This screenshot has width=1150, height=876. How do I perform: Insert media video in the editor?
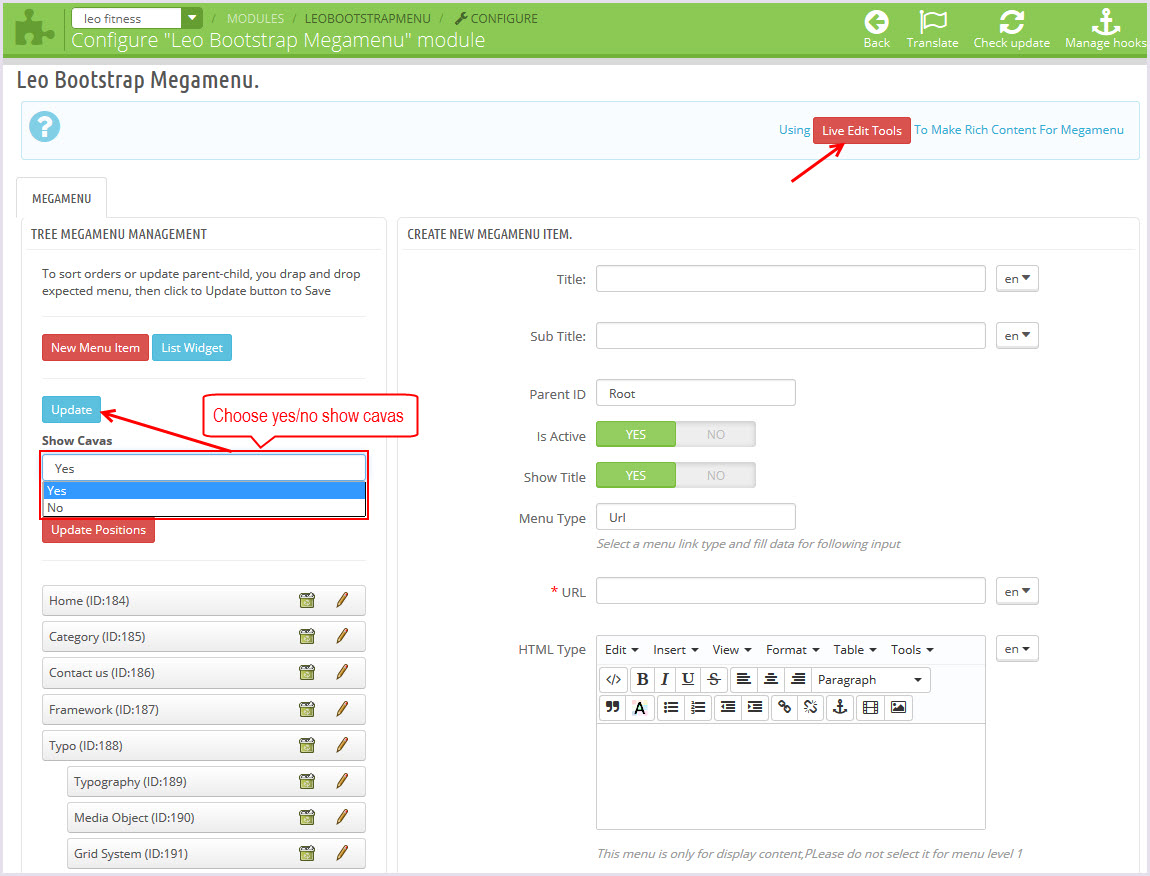tap(871, 707)
